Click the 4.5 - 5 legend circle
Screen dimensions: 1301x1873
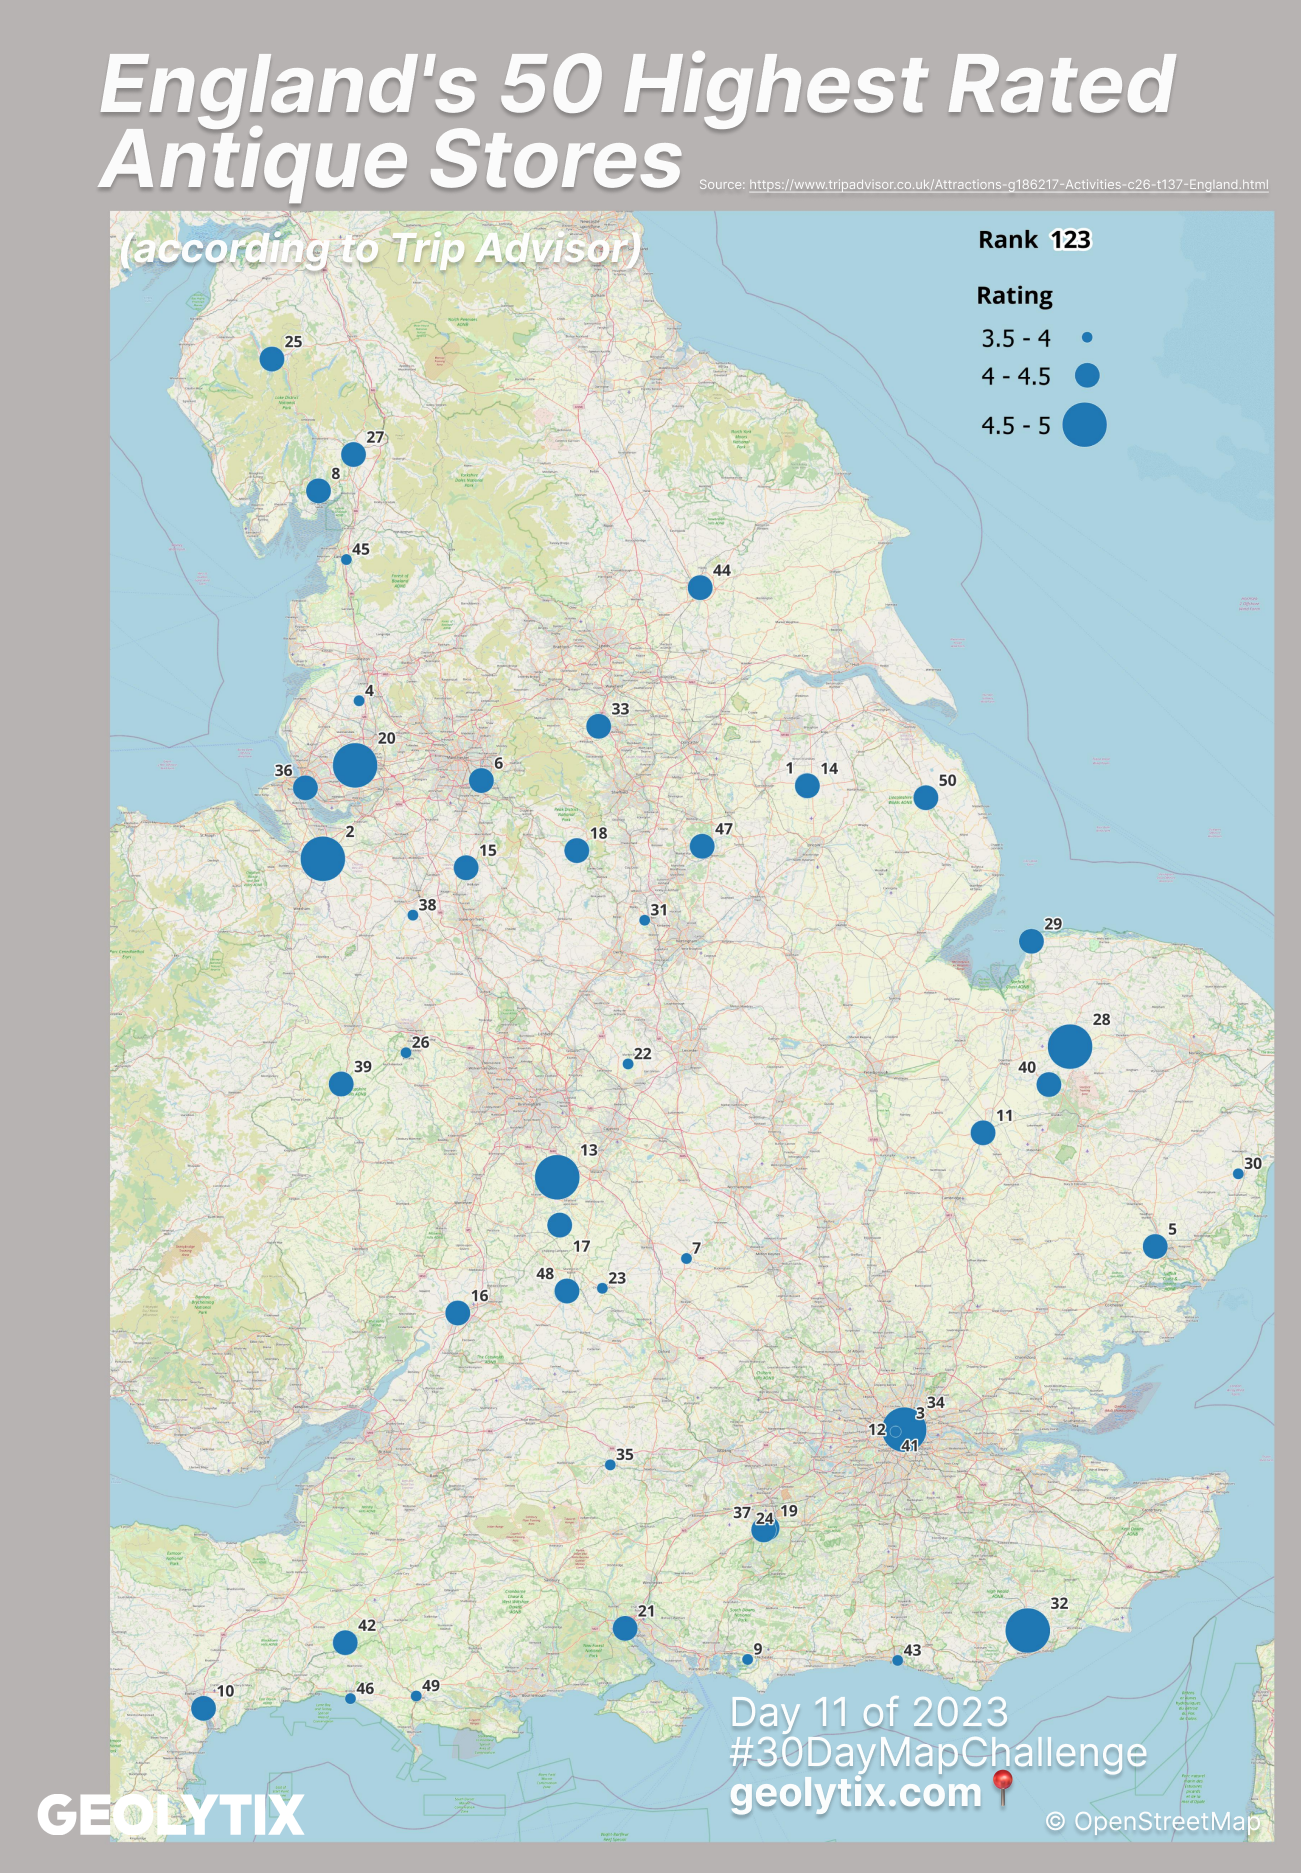[1084, 425]
